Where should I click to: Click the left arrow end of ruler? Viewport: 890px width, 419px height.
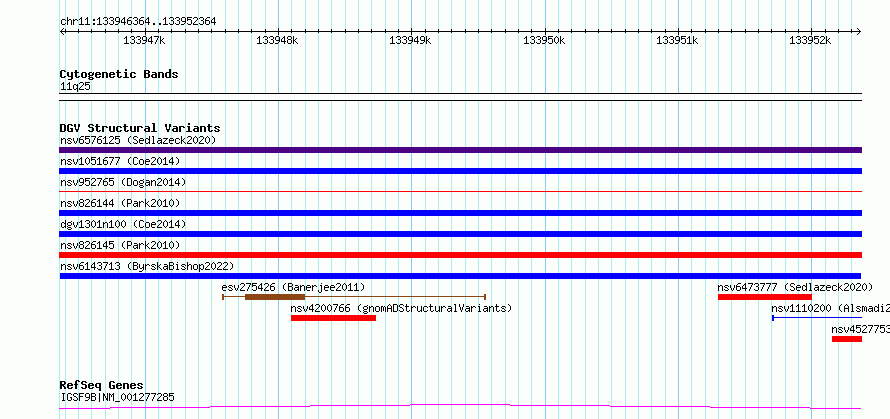(62, 31)
